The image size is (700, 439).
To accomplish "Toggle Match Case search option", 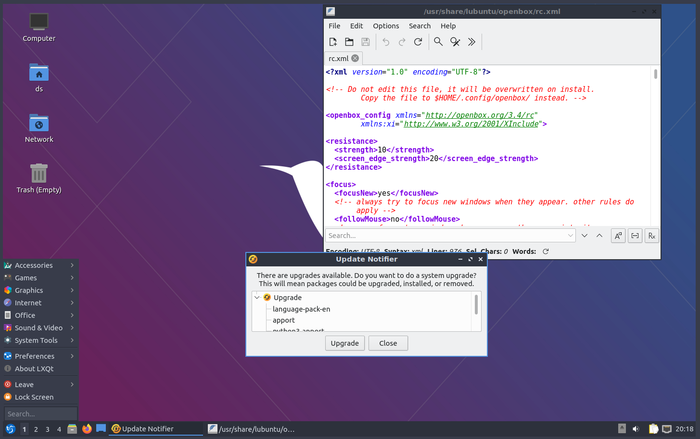I will [x=619, y=236].
